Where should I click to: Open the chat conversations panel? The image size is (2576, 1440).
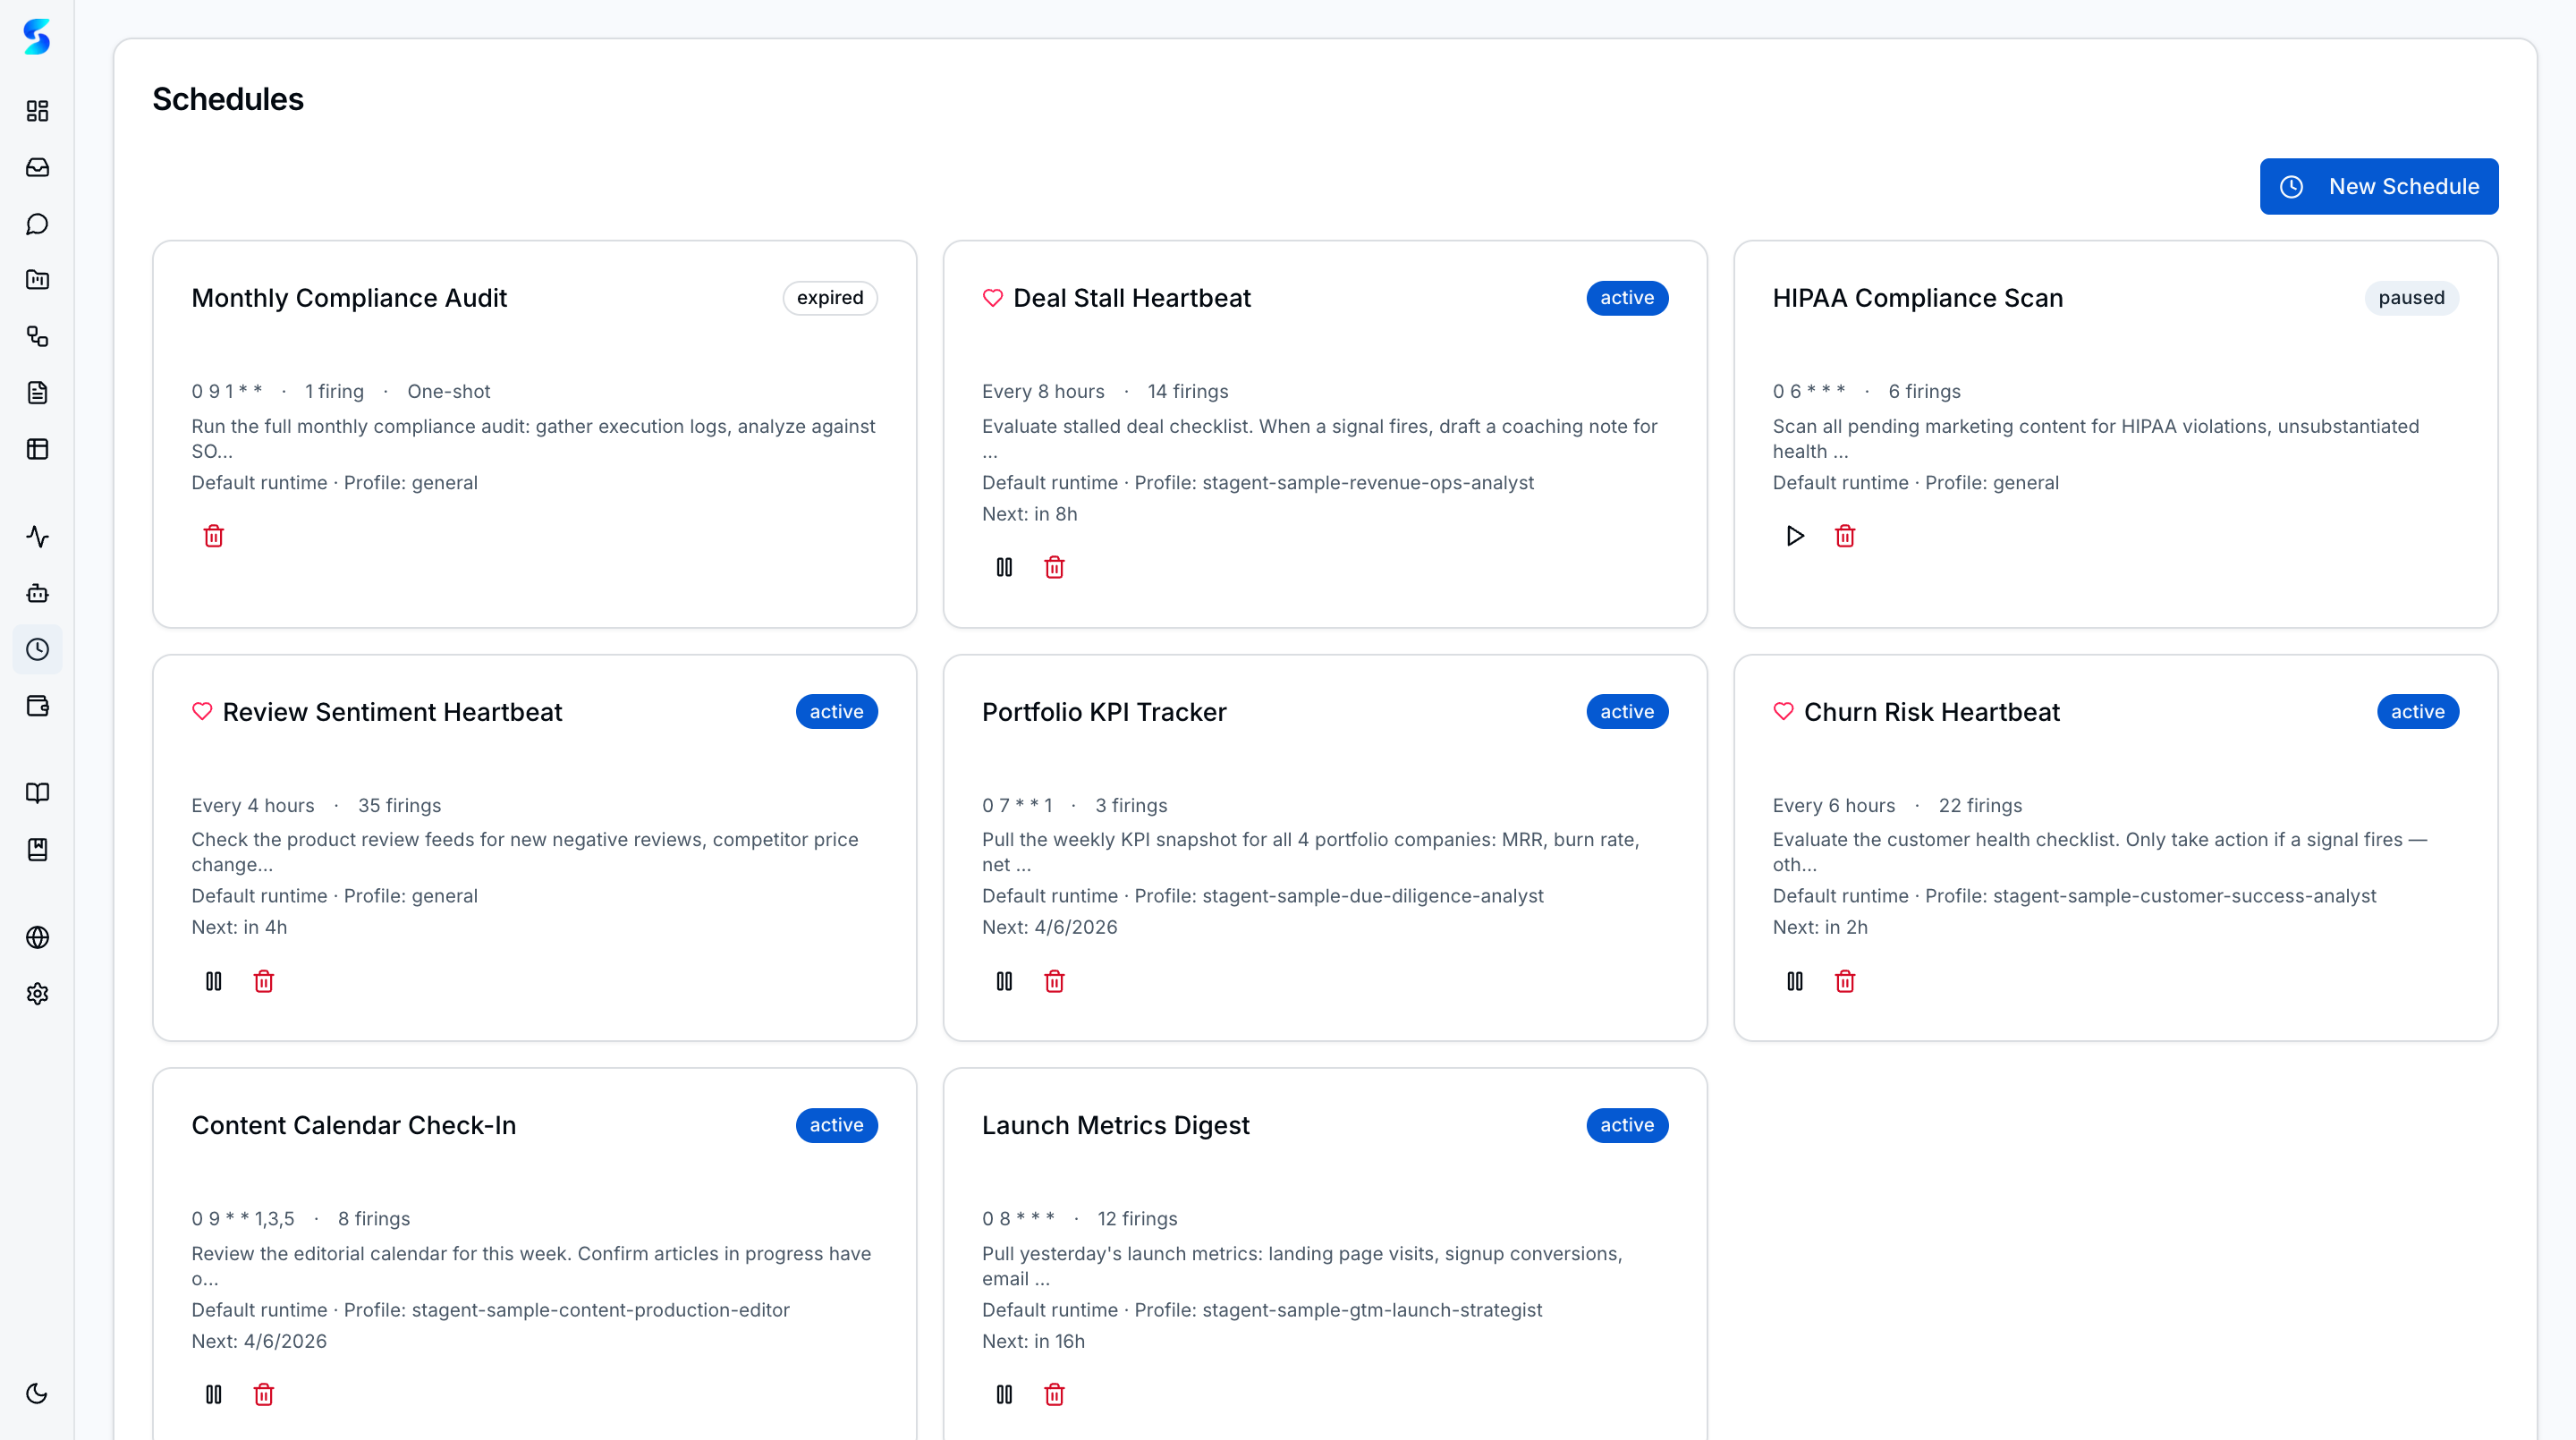pyautogui.click(x=37, y=224)
